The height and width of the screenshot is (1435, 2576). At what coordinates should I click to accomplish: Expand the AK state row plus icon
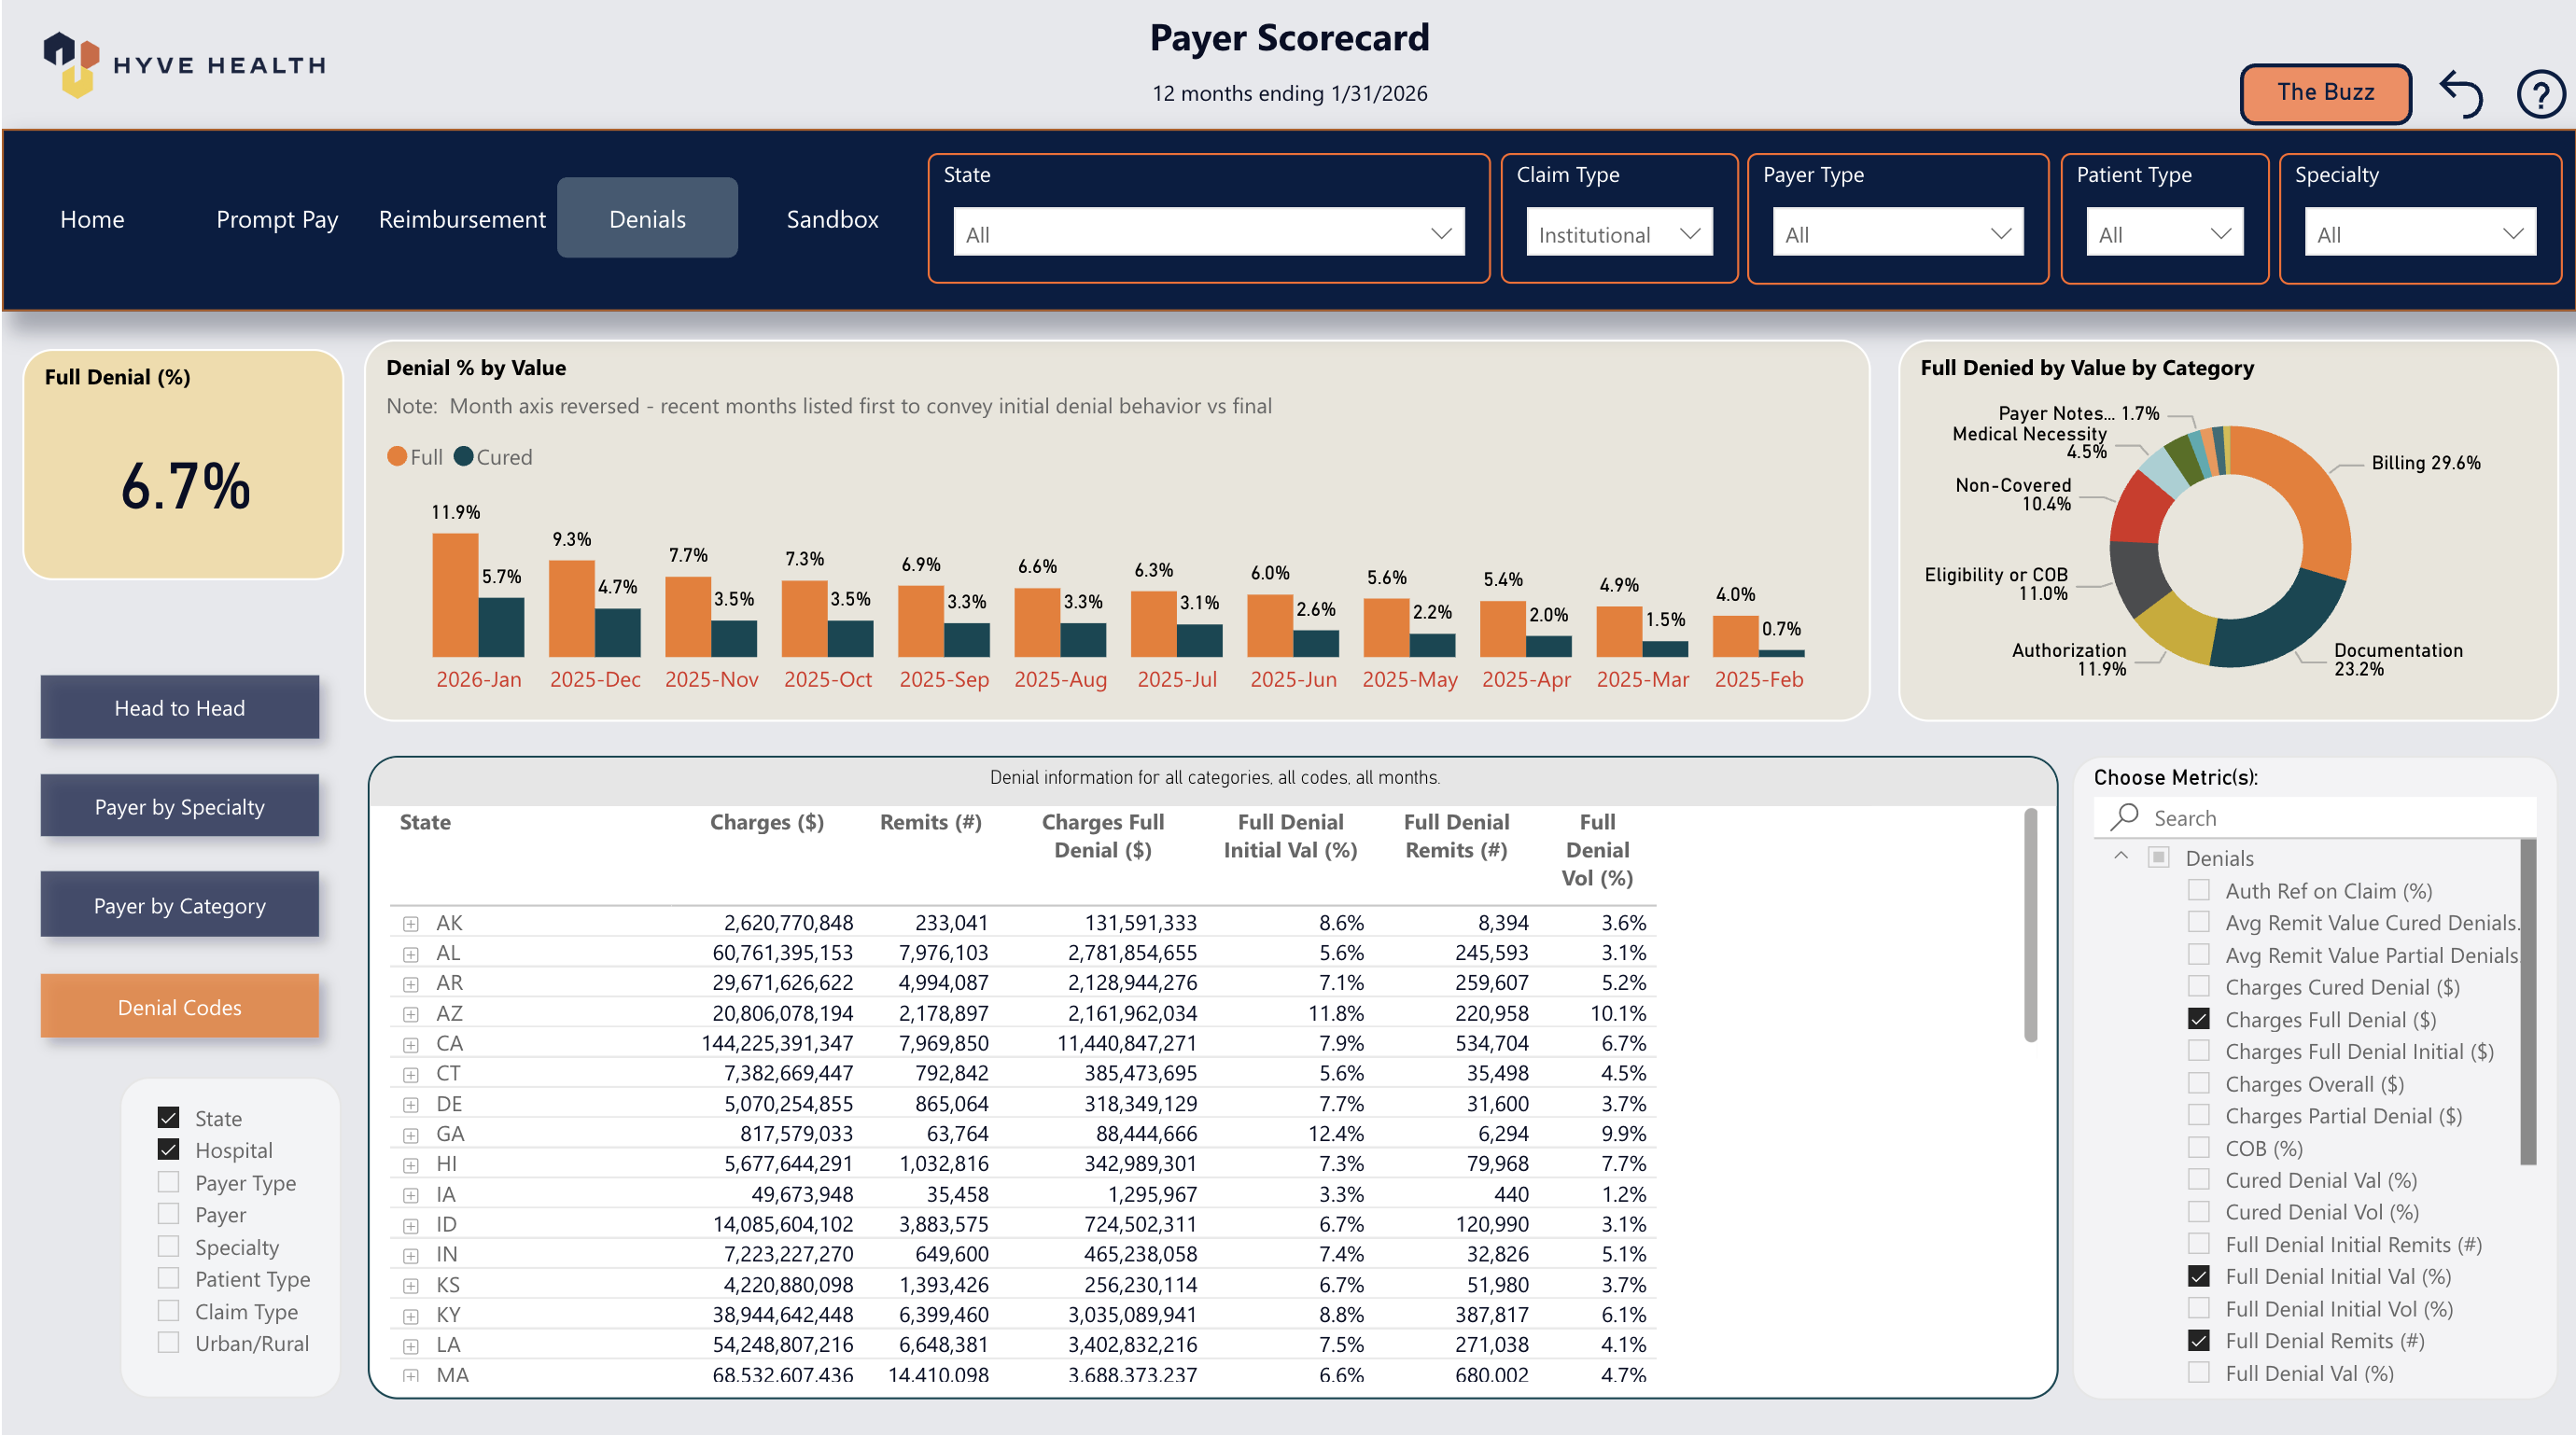pos(410,923)
